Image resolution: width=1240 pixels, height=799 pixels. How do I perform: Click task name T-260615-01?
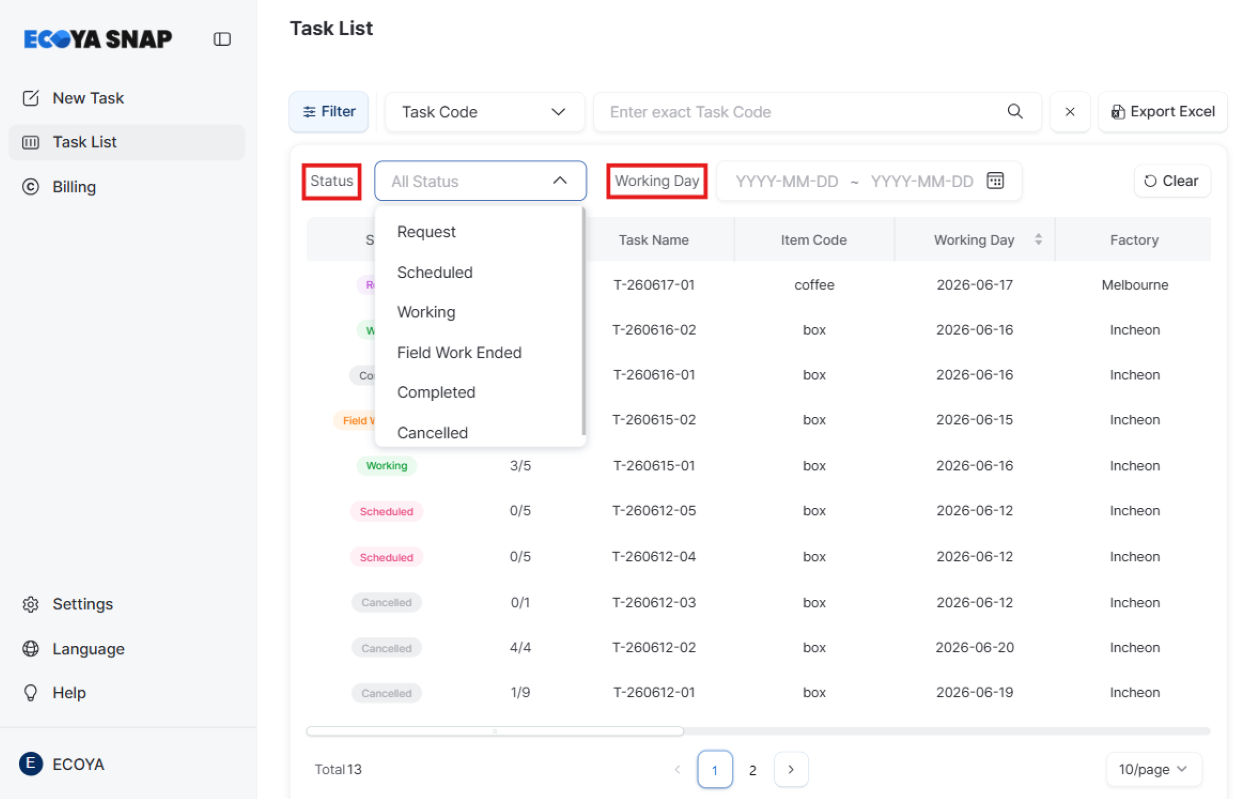coord(654,466)
